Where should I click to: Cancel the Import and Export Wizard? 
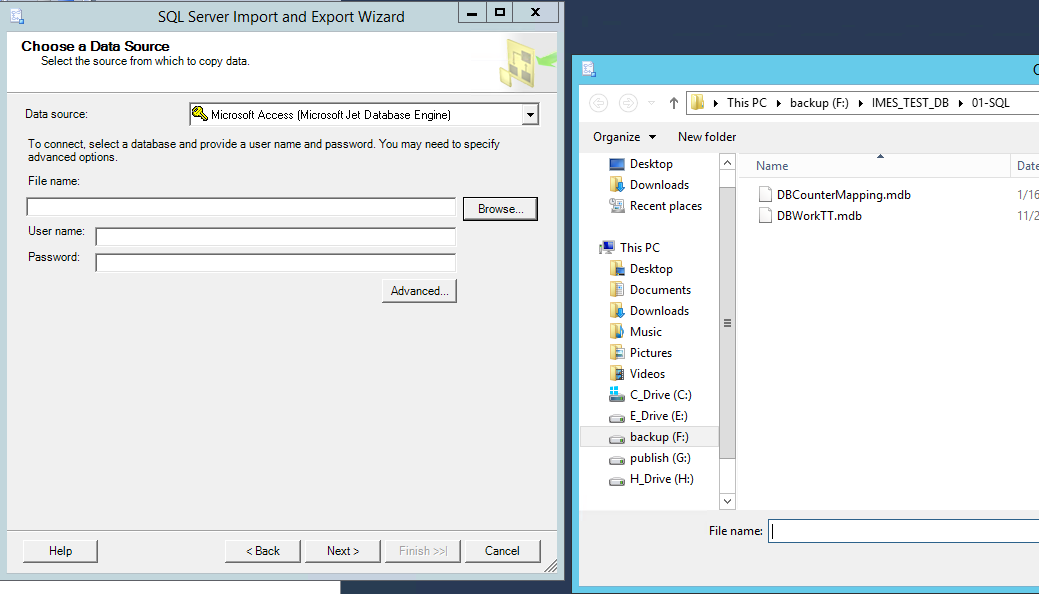click(x=502, y=551)
